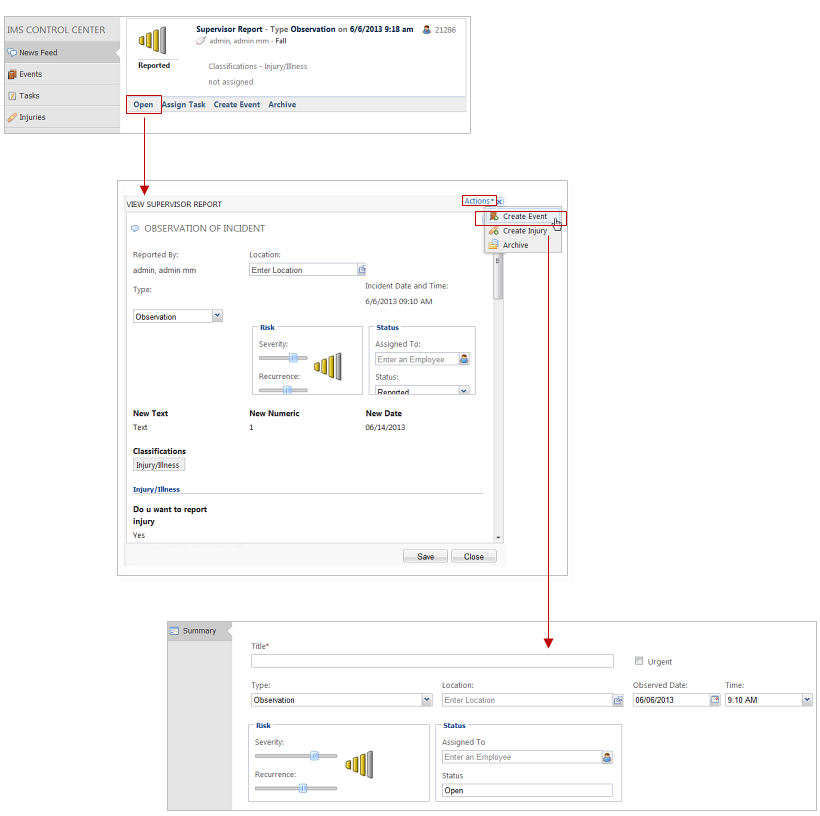Open the Observed Date calendar icon
820x816 pixels.
714,700
